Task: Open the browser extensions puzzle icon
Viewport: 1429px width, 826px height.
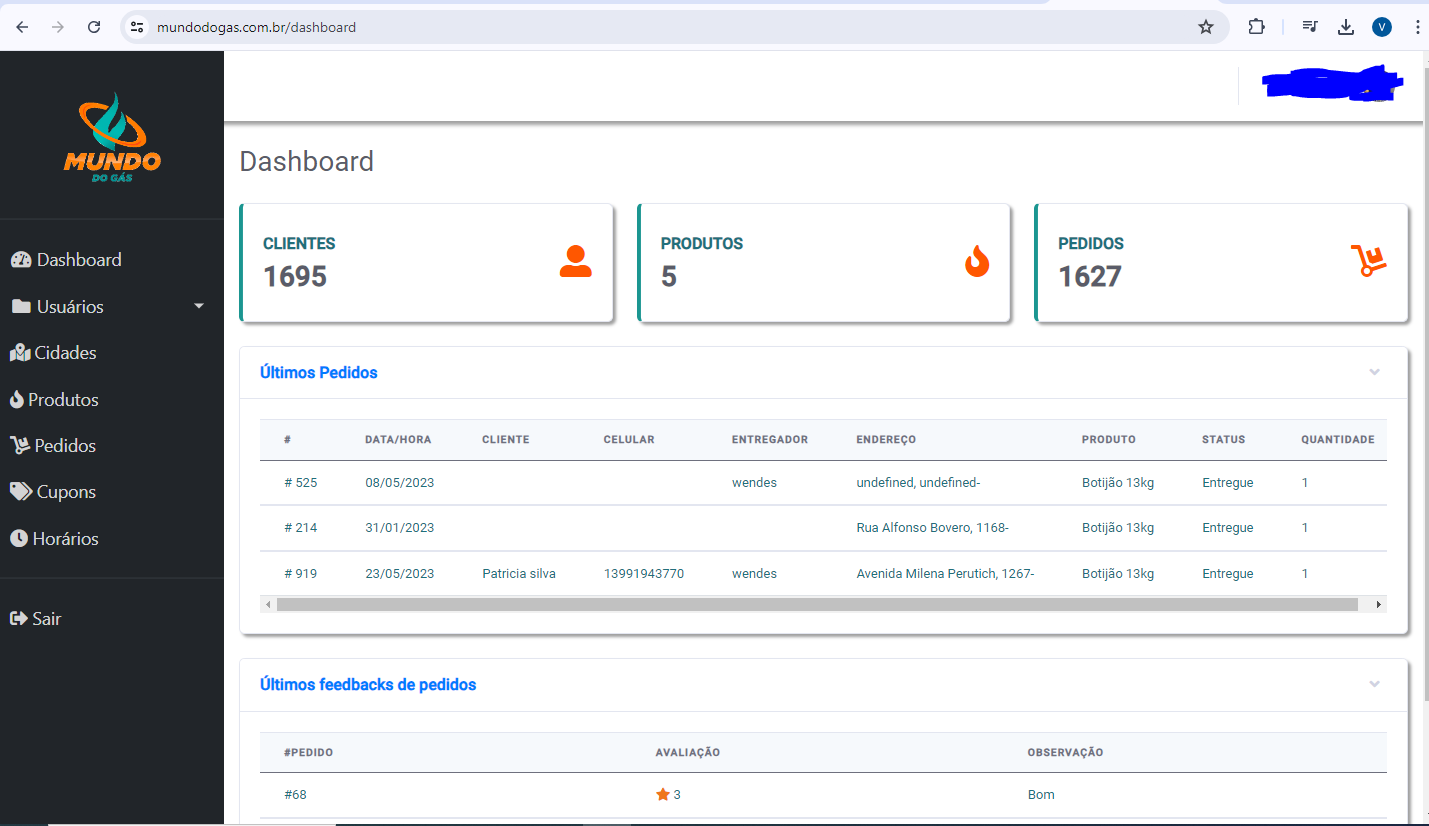Action: point(1256,27)
